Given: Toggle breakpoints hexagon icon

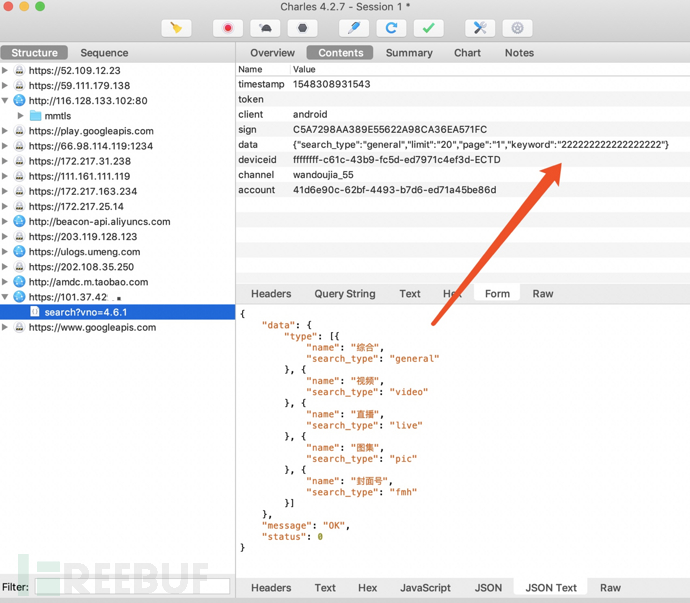Looking at the screenshot, I should tap(302, 29).
